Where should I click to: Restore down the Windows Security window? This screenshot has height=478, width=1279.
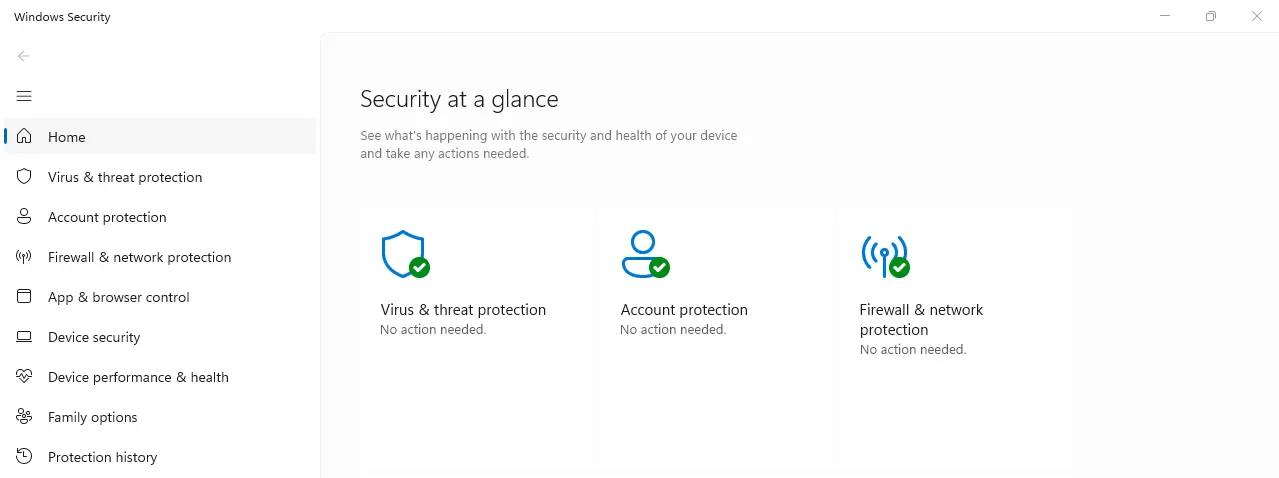(x=1211, y=16)
